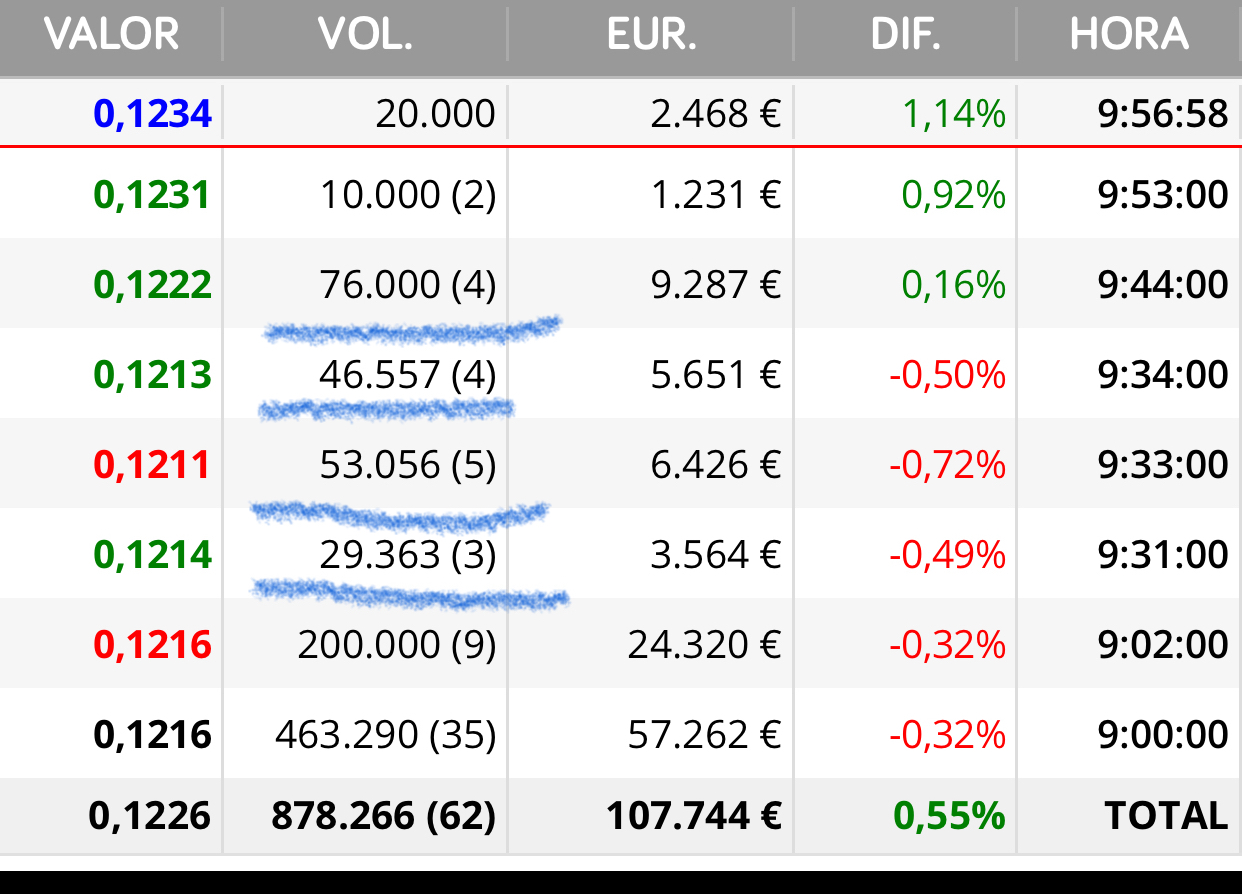
Task: Click the VOL. column header
Action: coord(365,36)
